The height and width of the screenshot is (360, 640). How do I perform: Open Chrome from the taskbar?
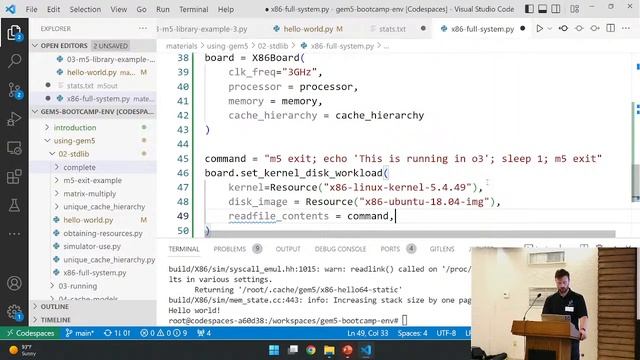311,350
